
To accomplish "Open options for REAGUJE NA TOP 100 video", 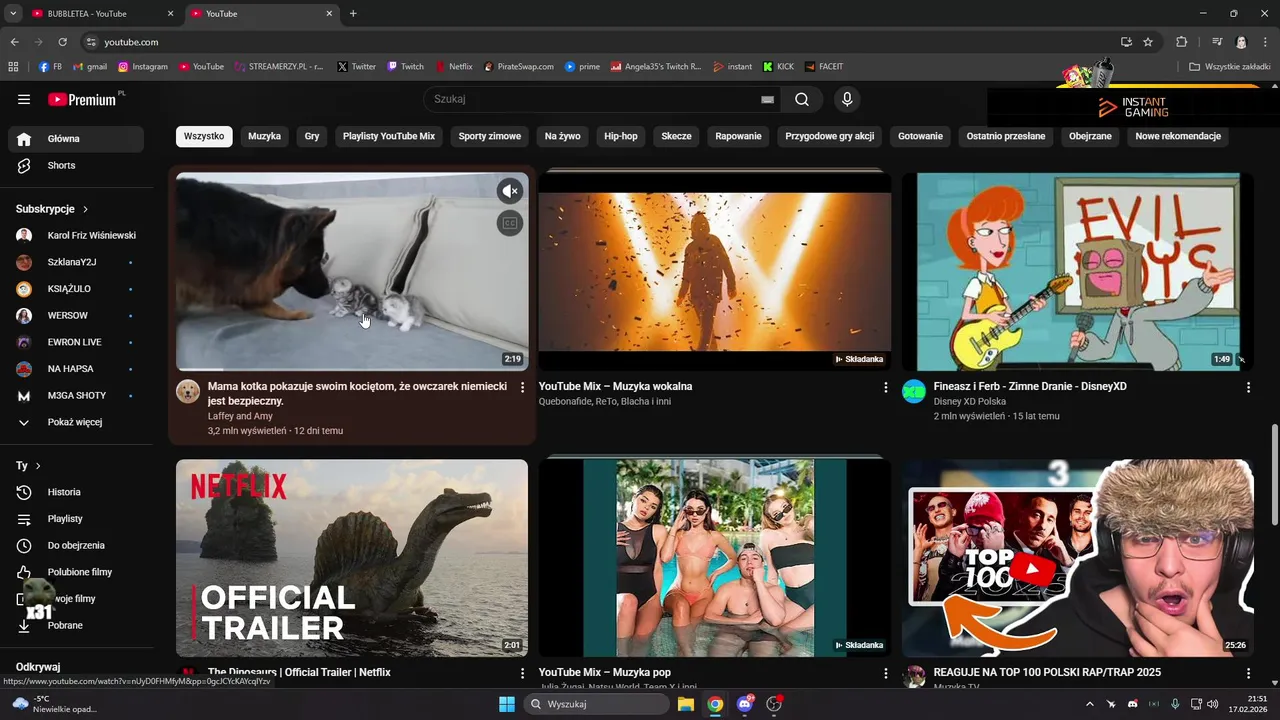I will point(1248,673).
